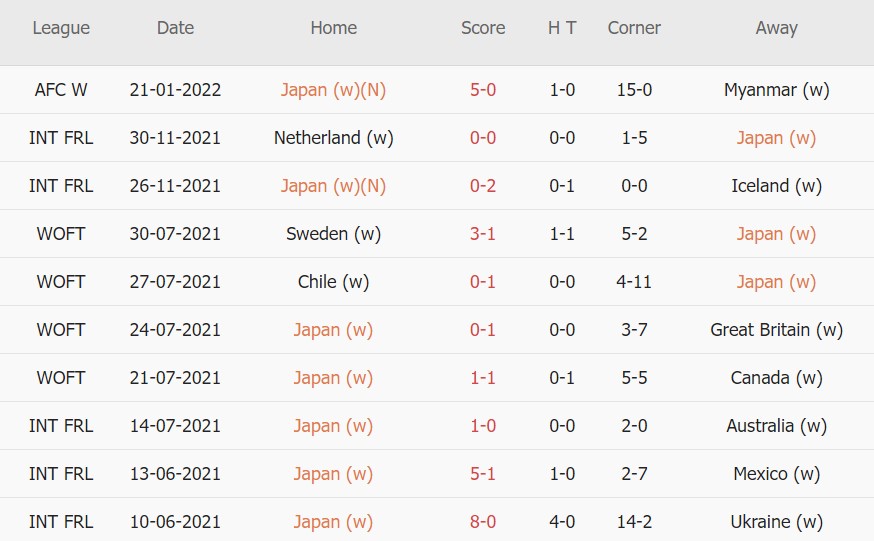
Task: Click the Score column header
Action: pos(483,28)
